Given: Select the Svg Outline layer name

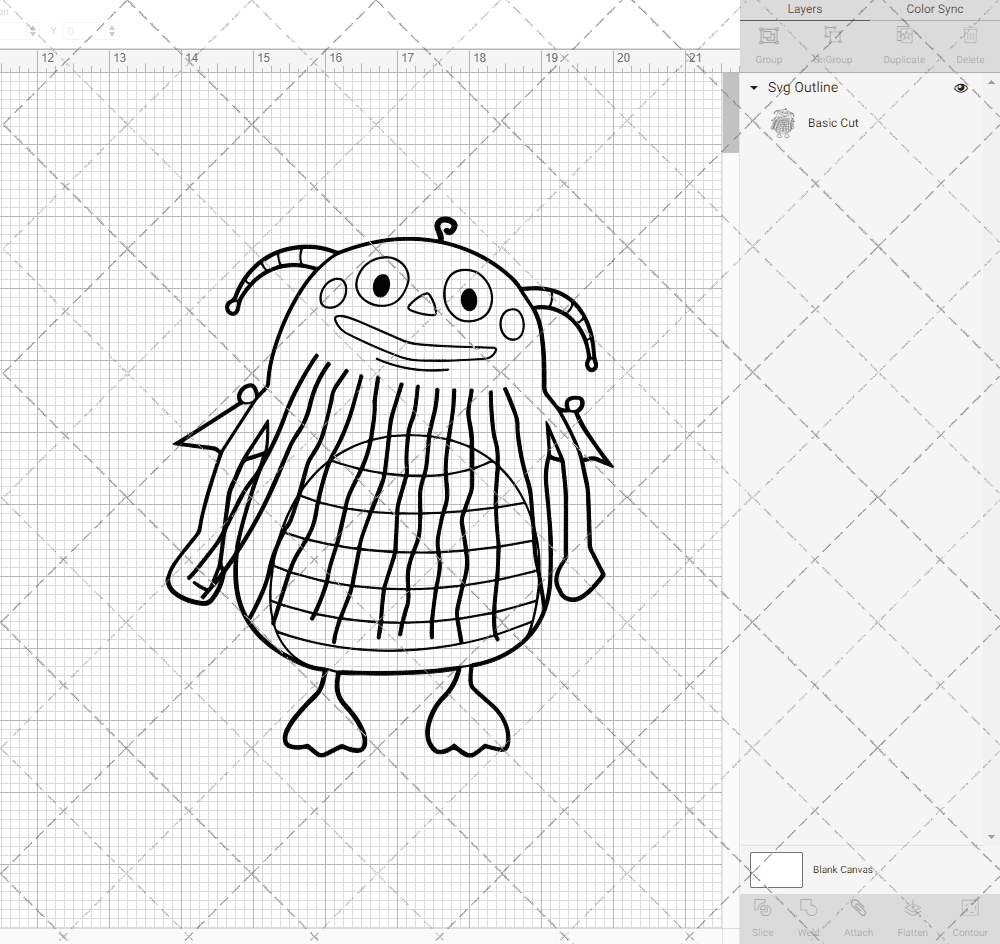Looking at the screenshot, I should click(802, 87).
